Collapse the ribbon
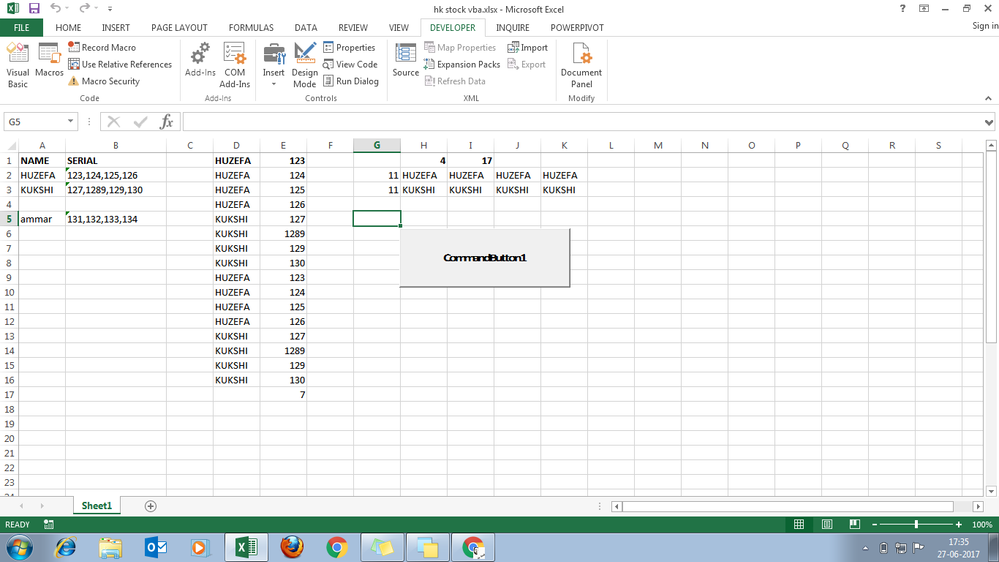Viewport: 999px width, 562px height. pyautogui.click(x=988, y=98)
